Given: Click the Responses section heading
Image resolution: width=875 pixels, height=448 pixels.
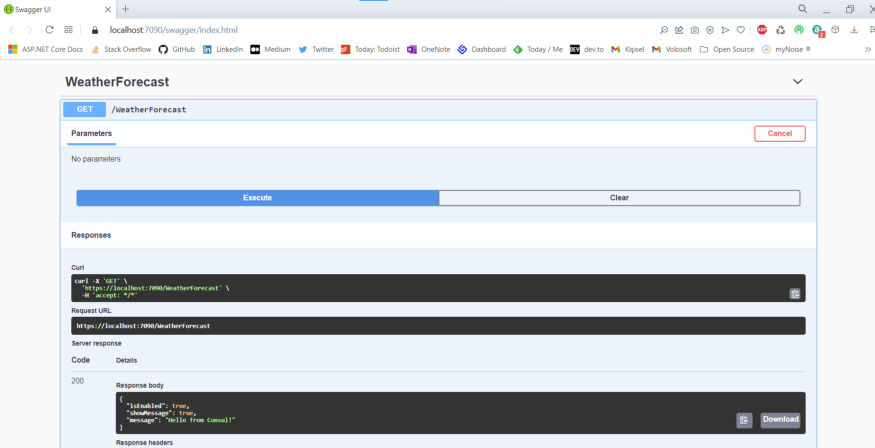Looking at the screenshot, I should coord(91,235).
